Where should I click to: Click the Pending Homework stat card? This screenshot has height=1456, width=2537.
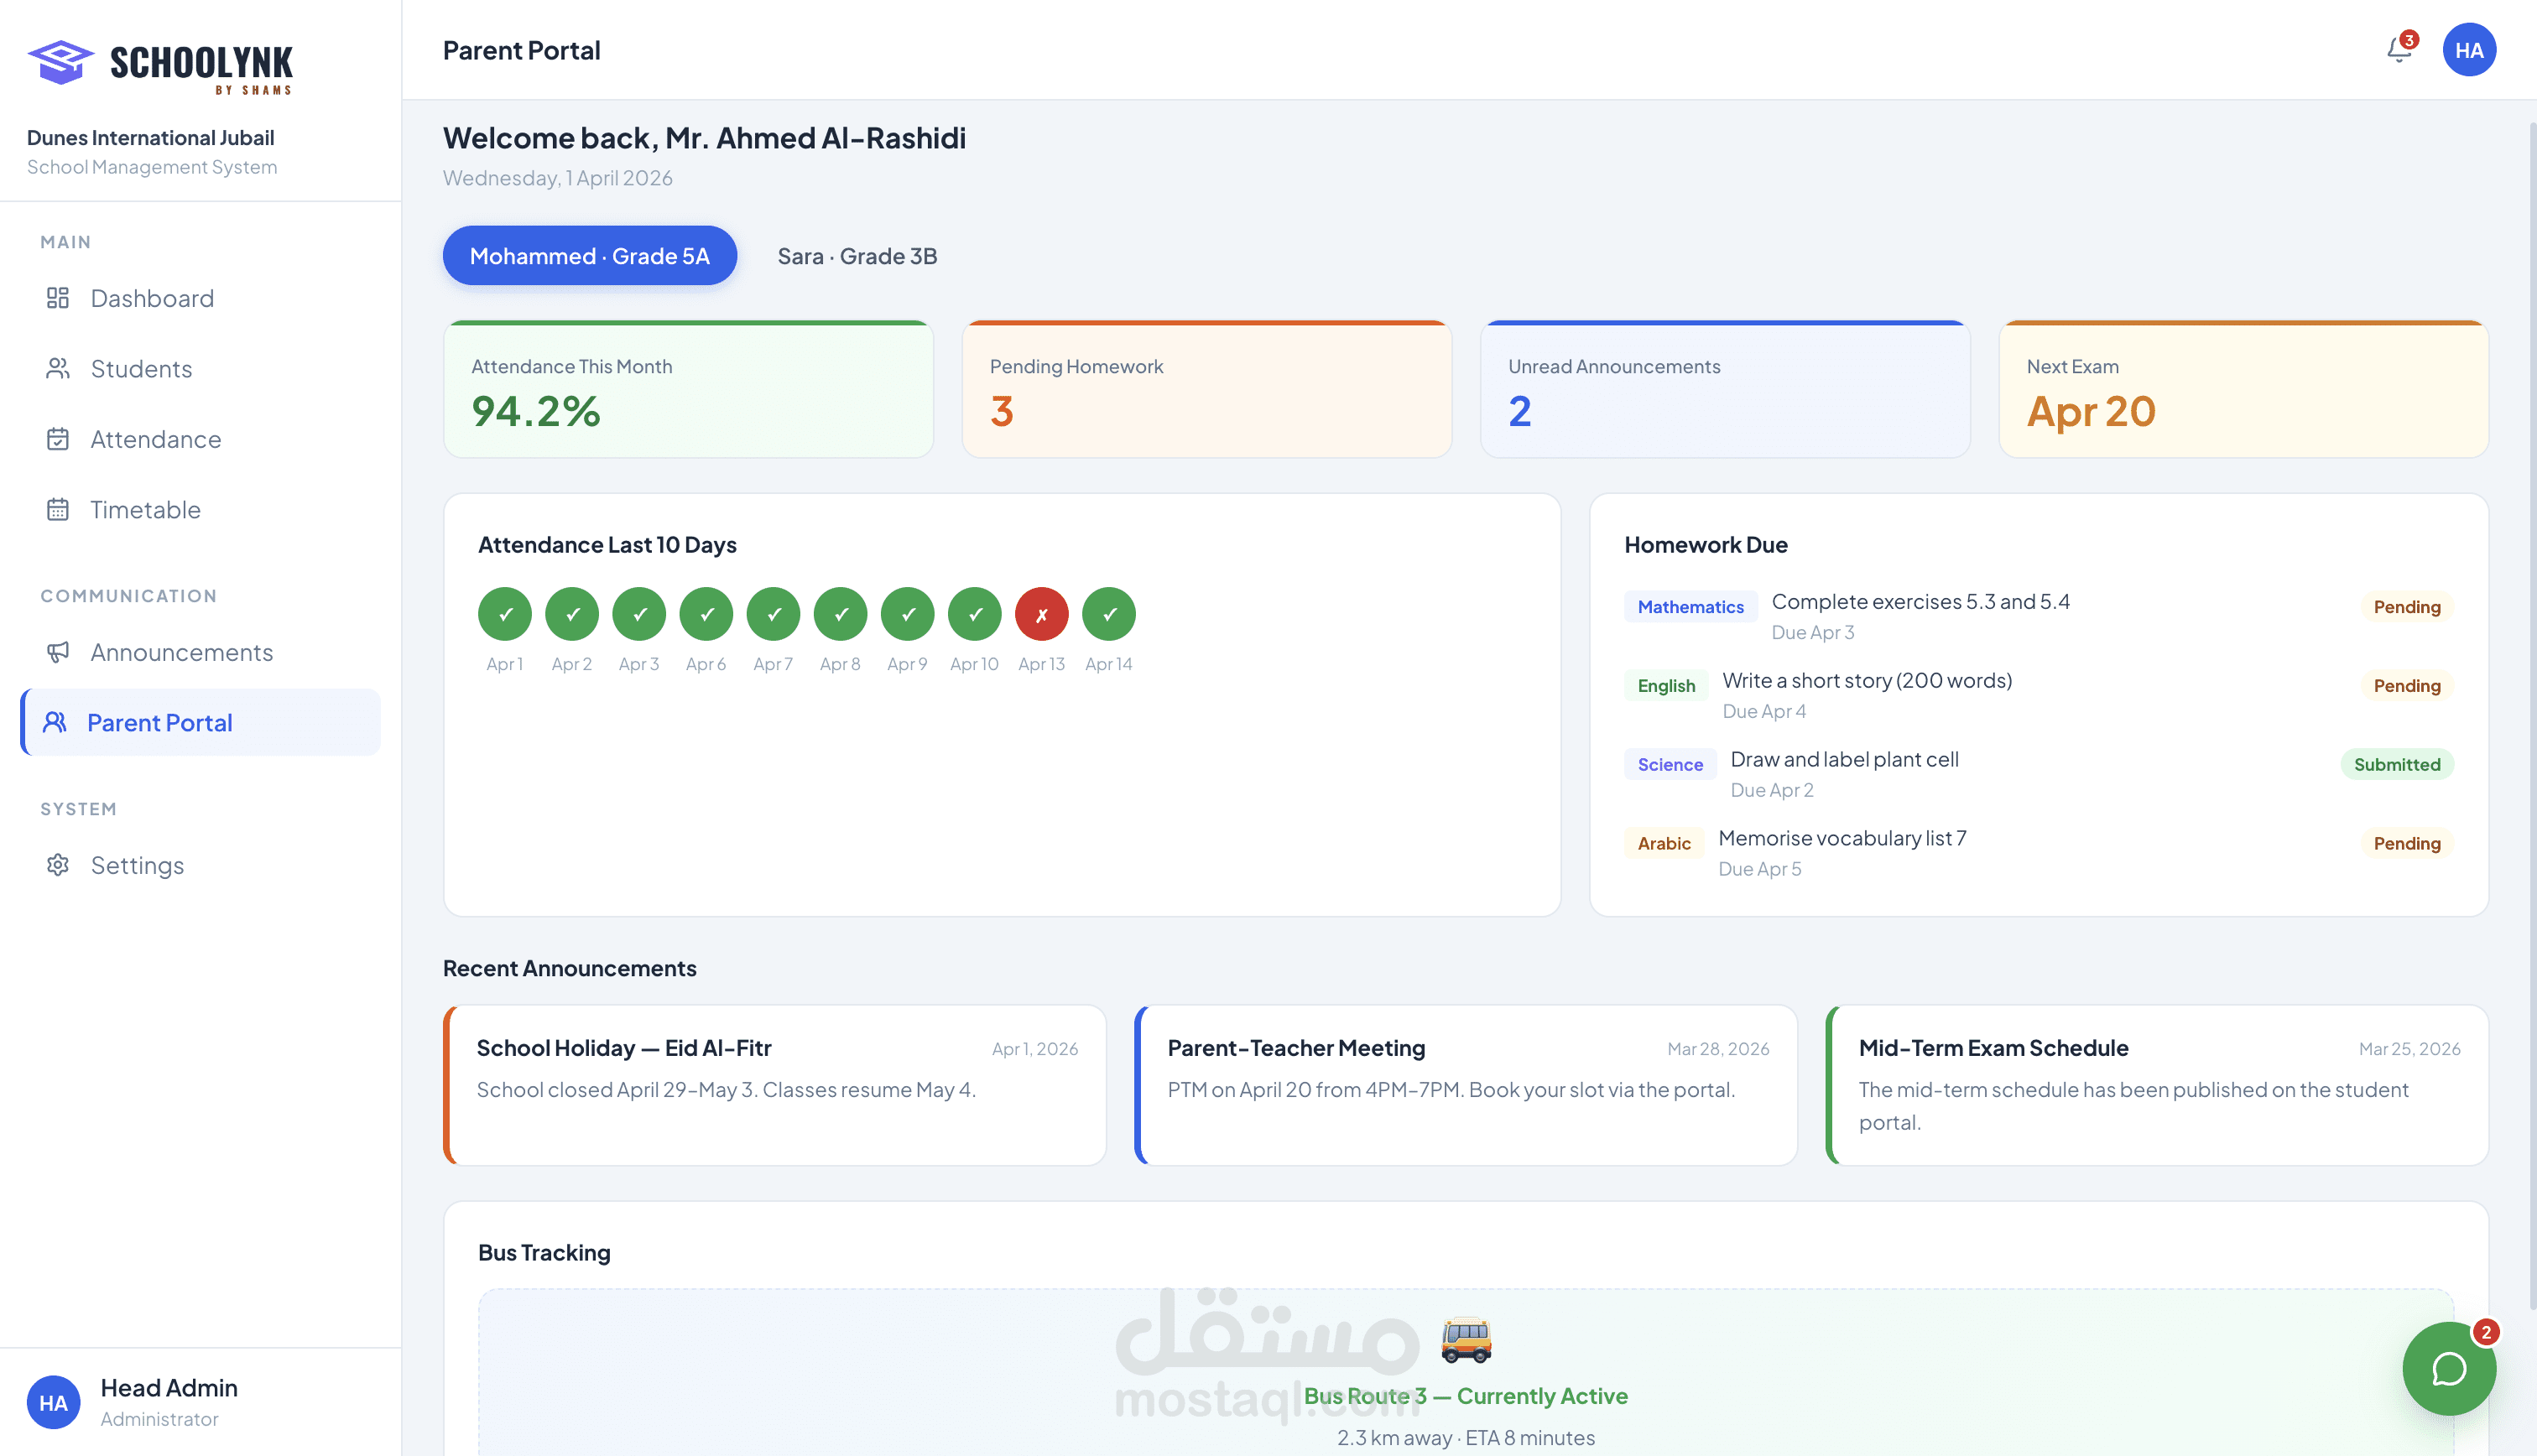[x=1206, y=390]
